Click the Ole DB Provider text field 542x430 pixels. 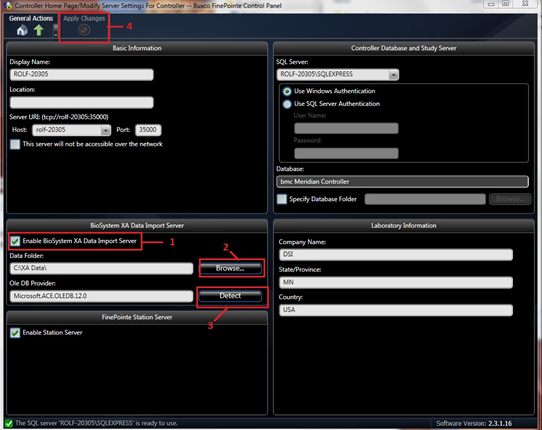101,296
